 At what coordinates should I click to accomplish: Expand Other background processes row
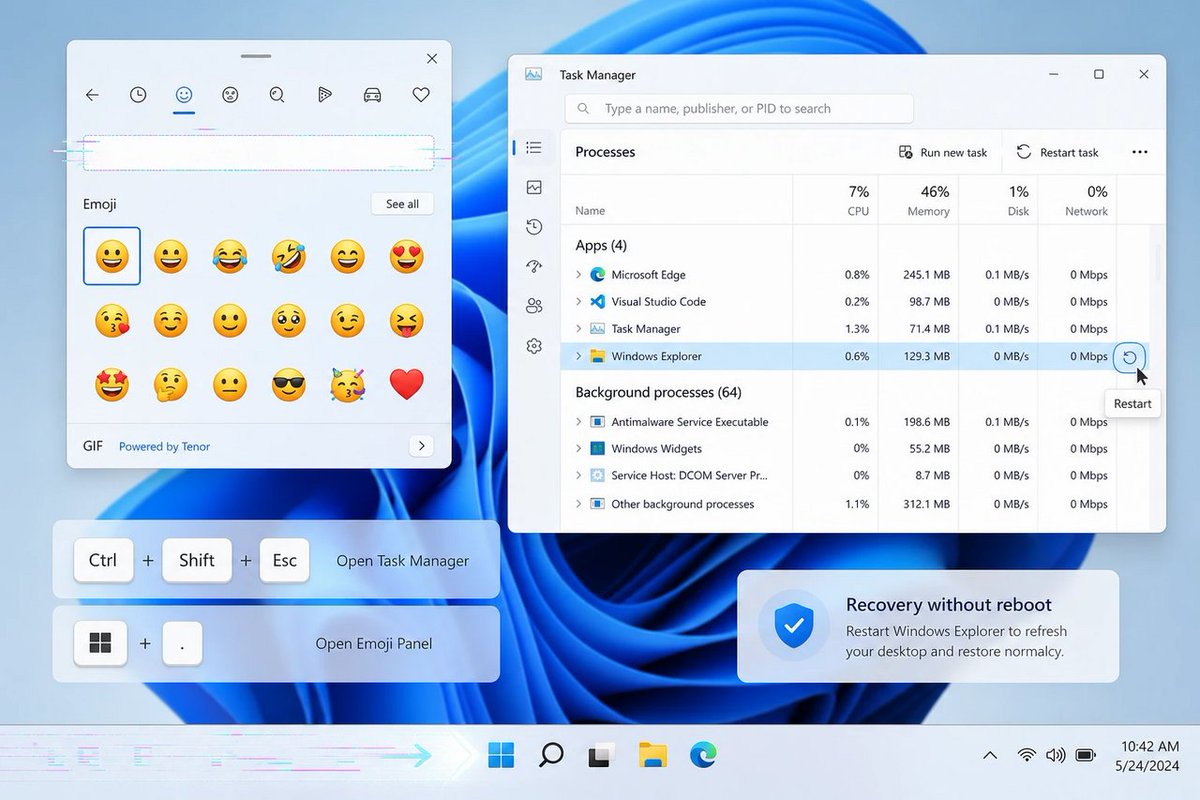pyautogui.click(x=578, y=504)
